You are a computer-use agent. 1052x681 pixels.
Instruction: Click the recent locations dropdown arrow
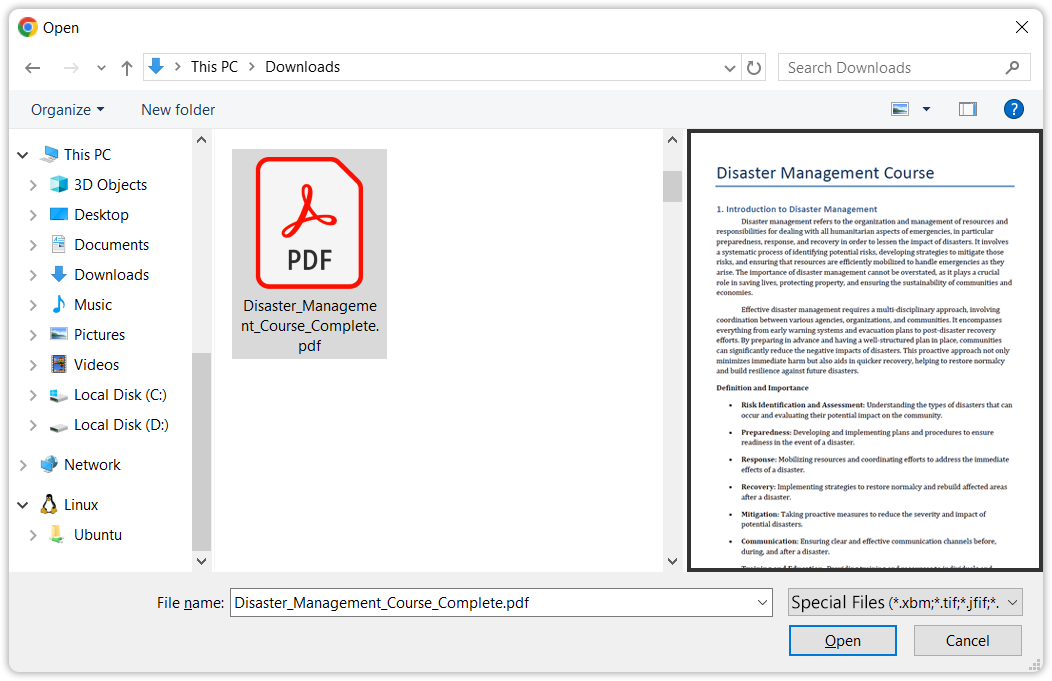tap(101, 68)
